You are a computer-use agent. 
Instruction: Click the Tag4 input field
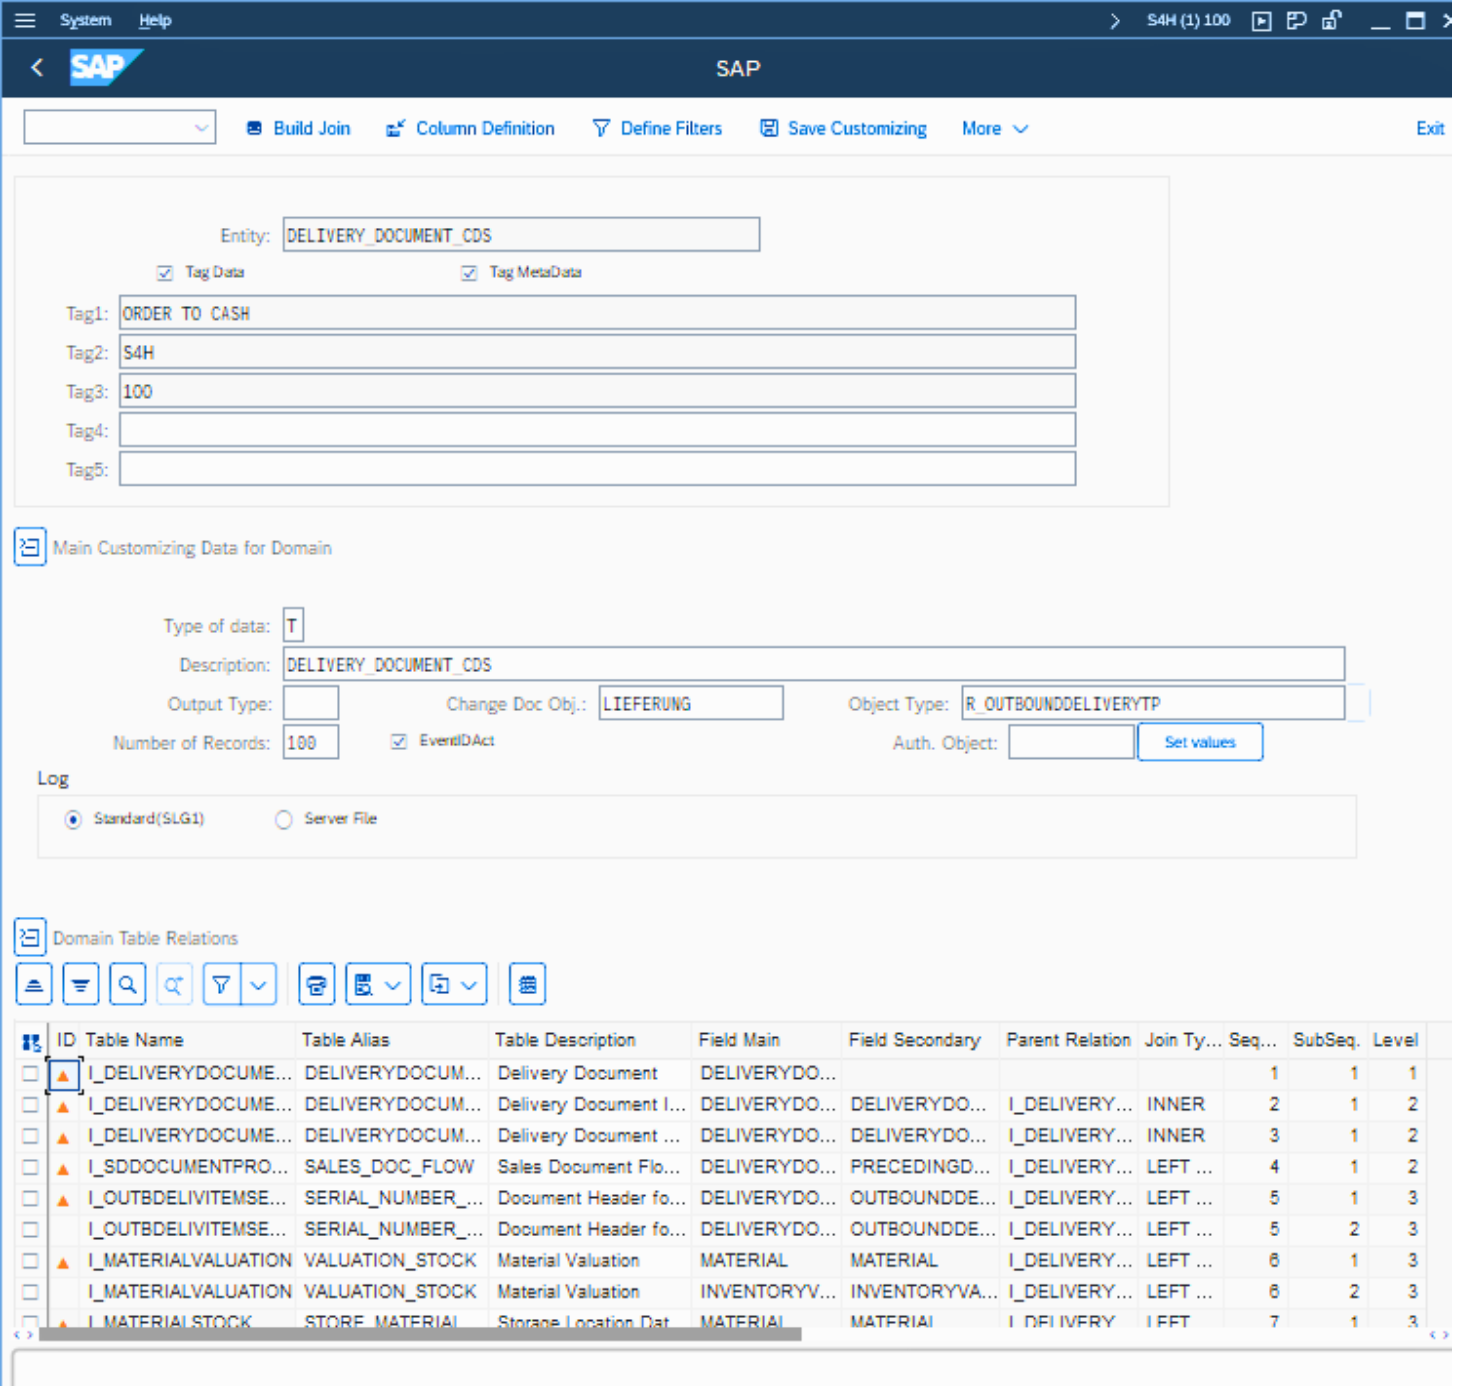[597, 431]
